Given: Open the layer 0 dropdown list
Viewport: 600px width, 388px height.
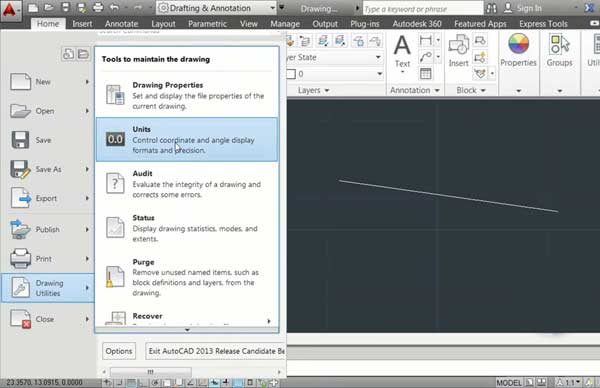Looking at the screenshot, I should pos(334,74).
